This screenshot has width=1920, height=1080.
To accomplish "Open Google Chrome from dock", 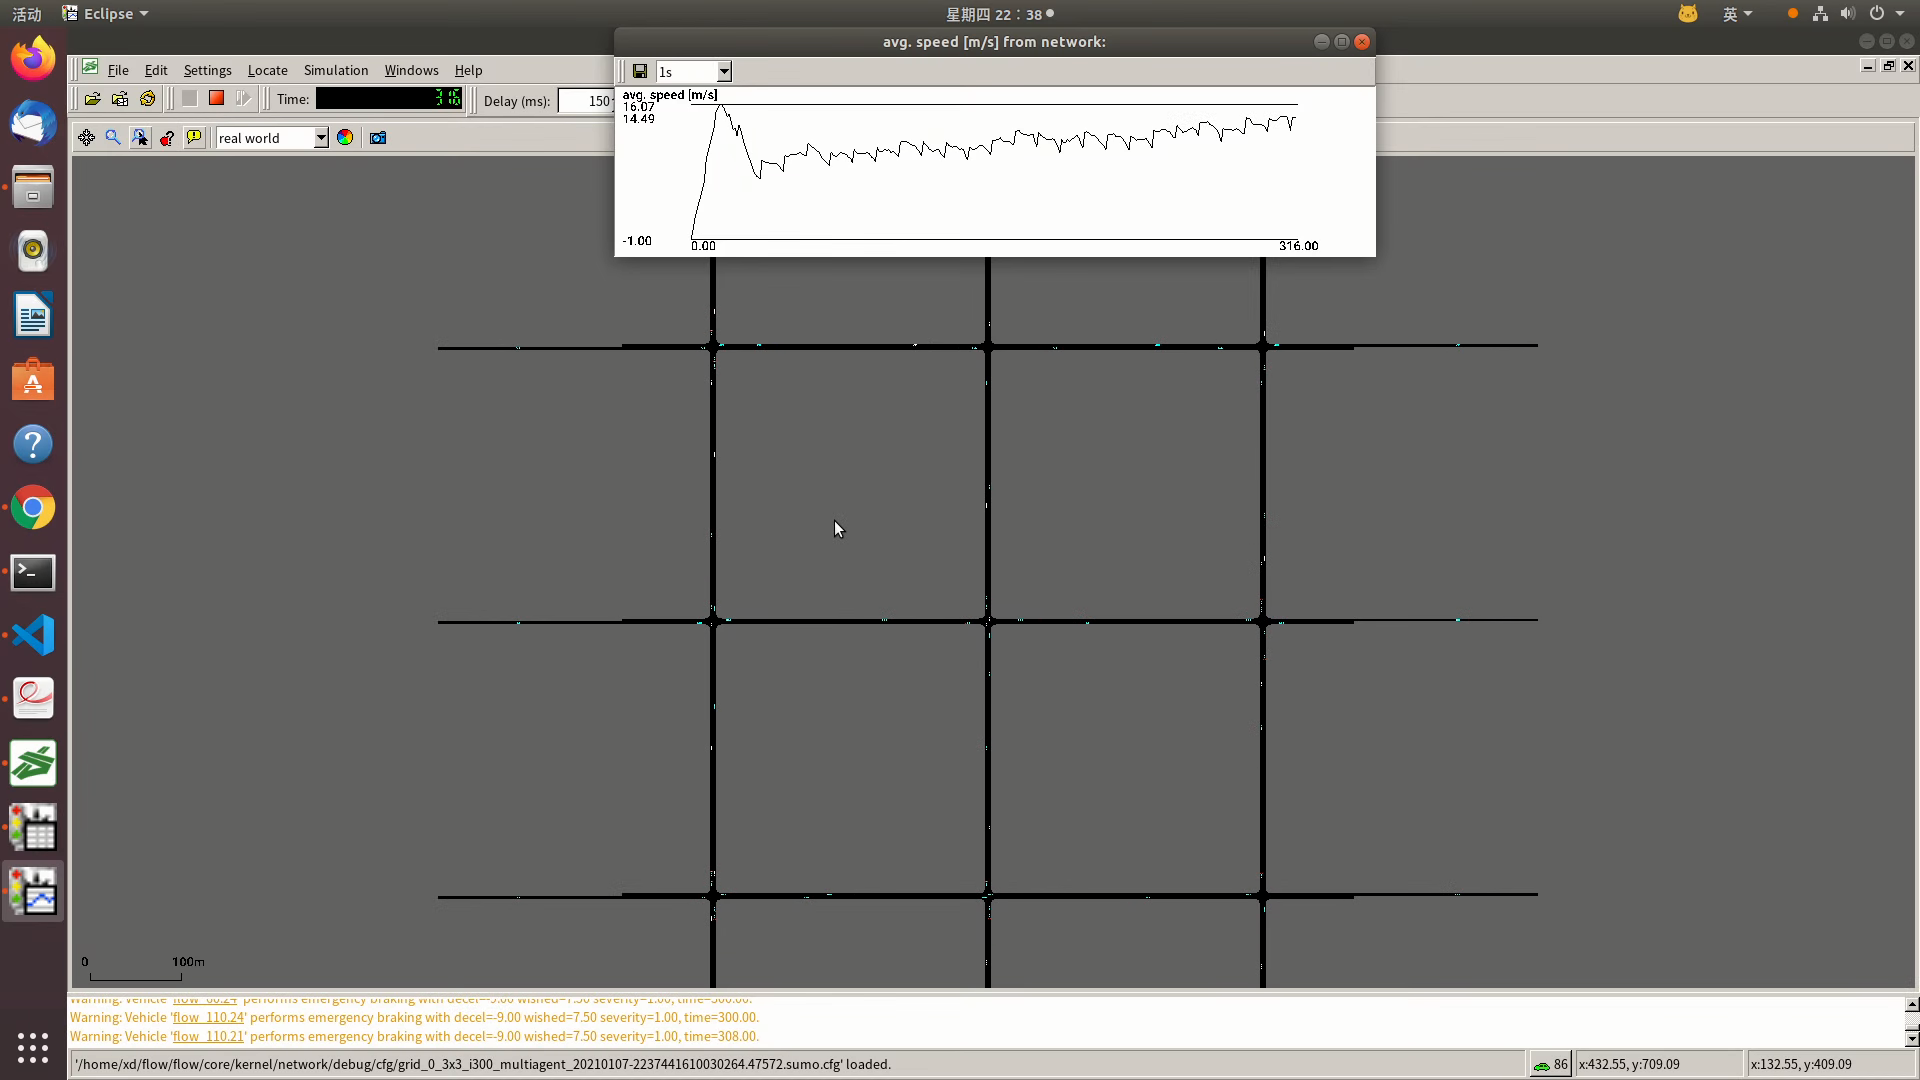I will [x=33, y=508].
